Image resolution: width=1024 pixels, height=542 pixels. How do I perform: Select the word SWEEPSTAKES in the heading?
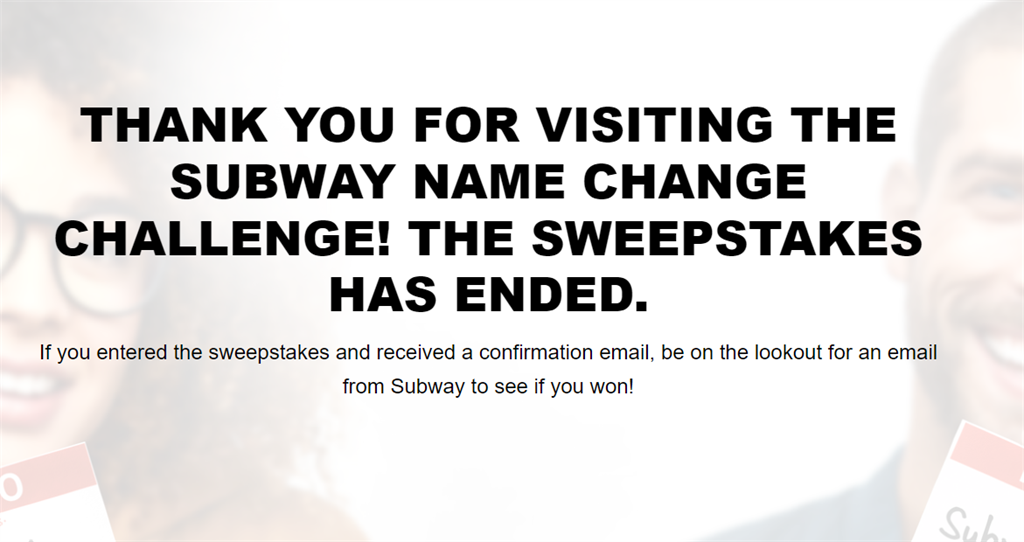coord(727,238)
